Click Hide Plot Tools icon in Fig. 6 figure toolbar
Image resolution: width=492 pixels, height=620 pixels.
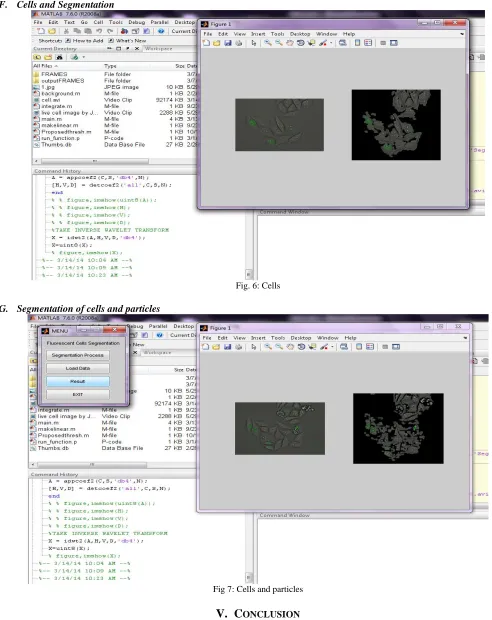383,43
